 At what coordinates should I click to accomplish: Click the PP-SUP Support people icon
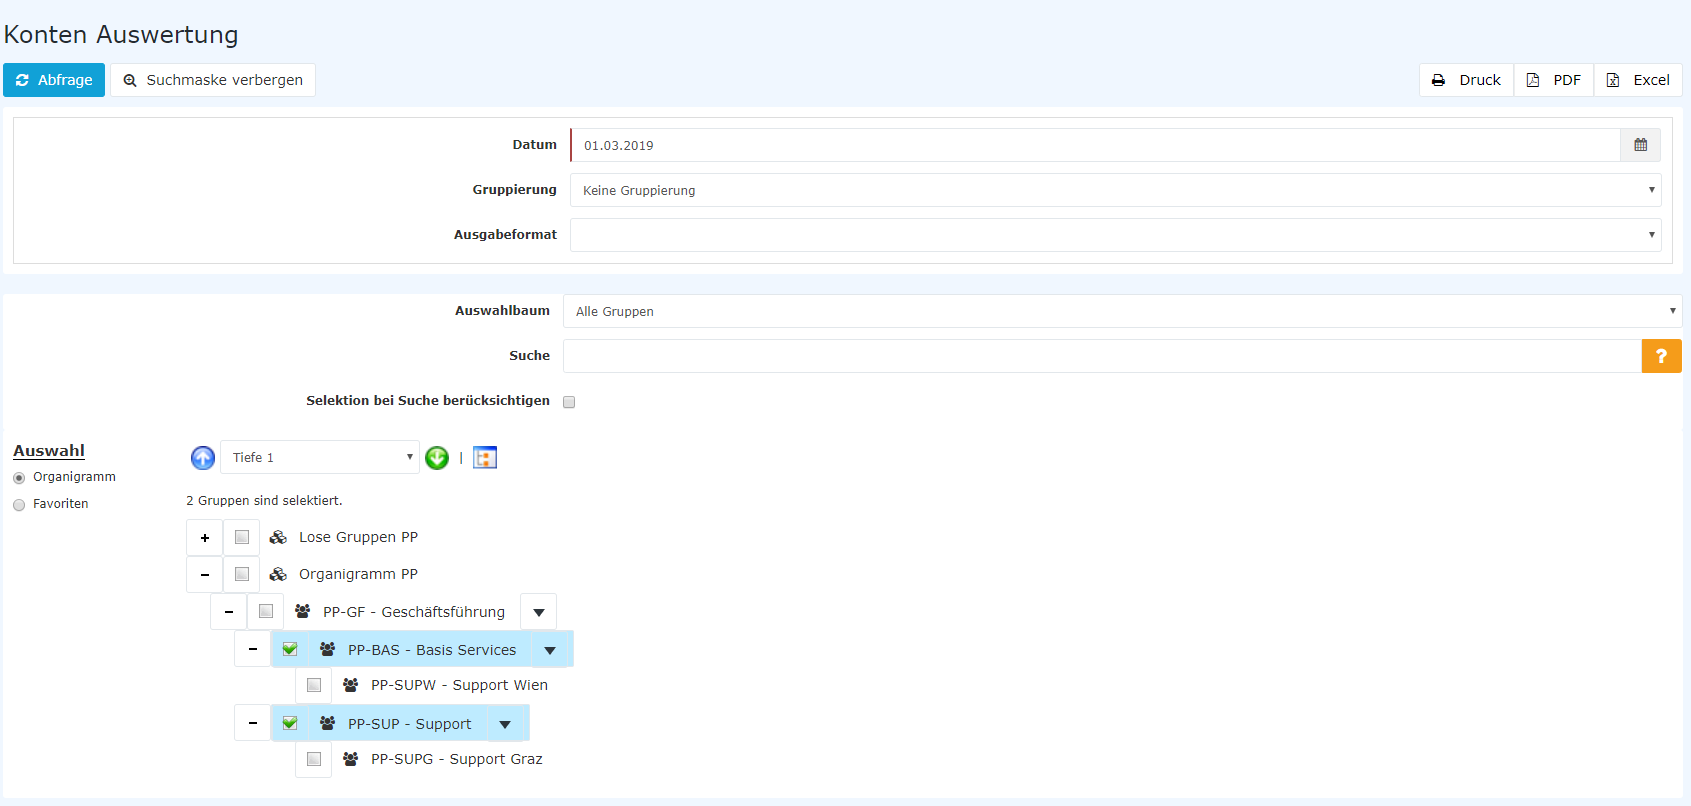[x=327, y=723]
